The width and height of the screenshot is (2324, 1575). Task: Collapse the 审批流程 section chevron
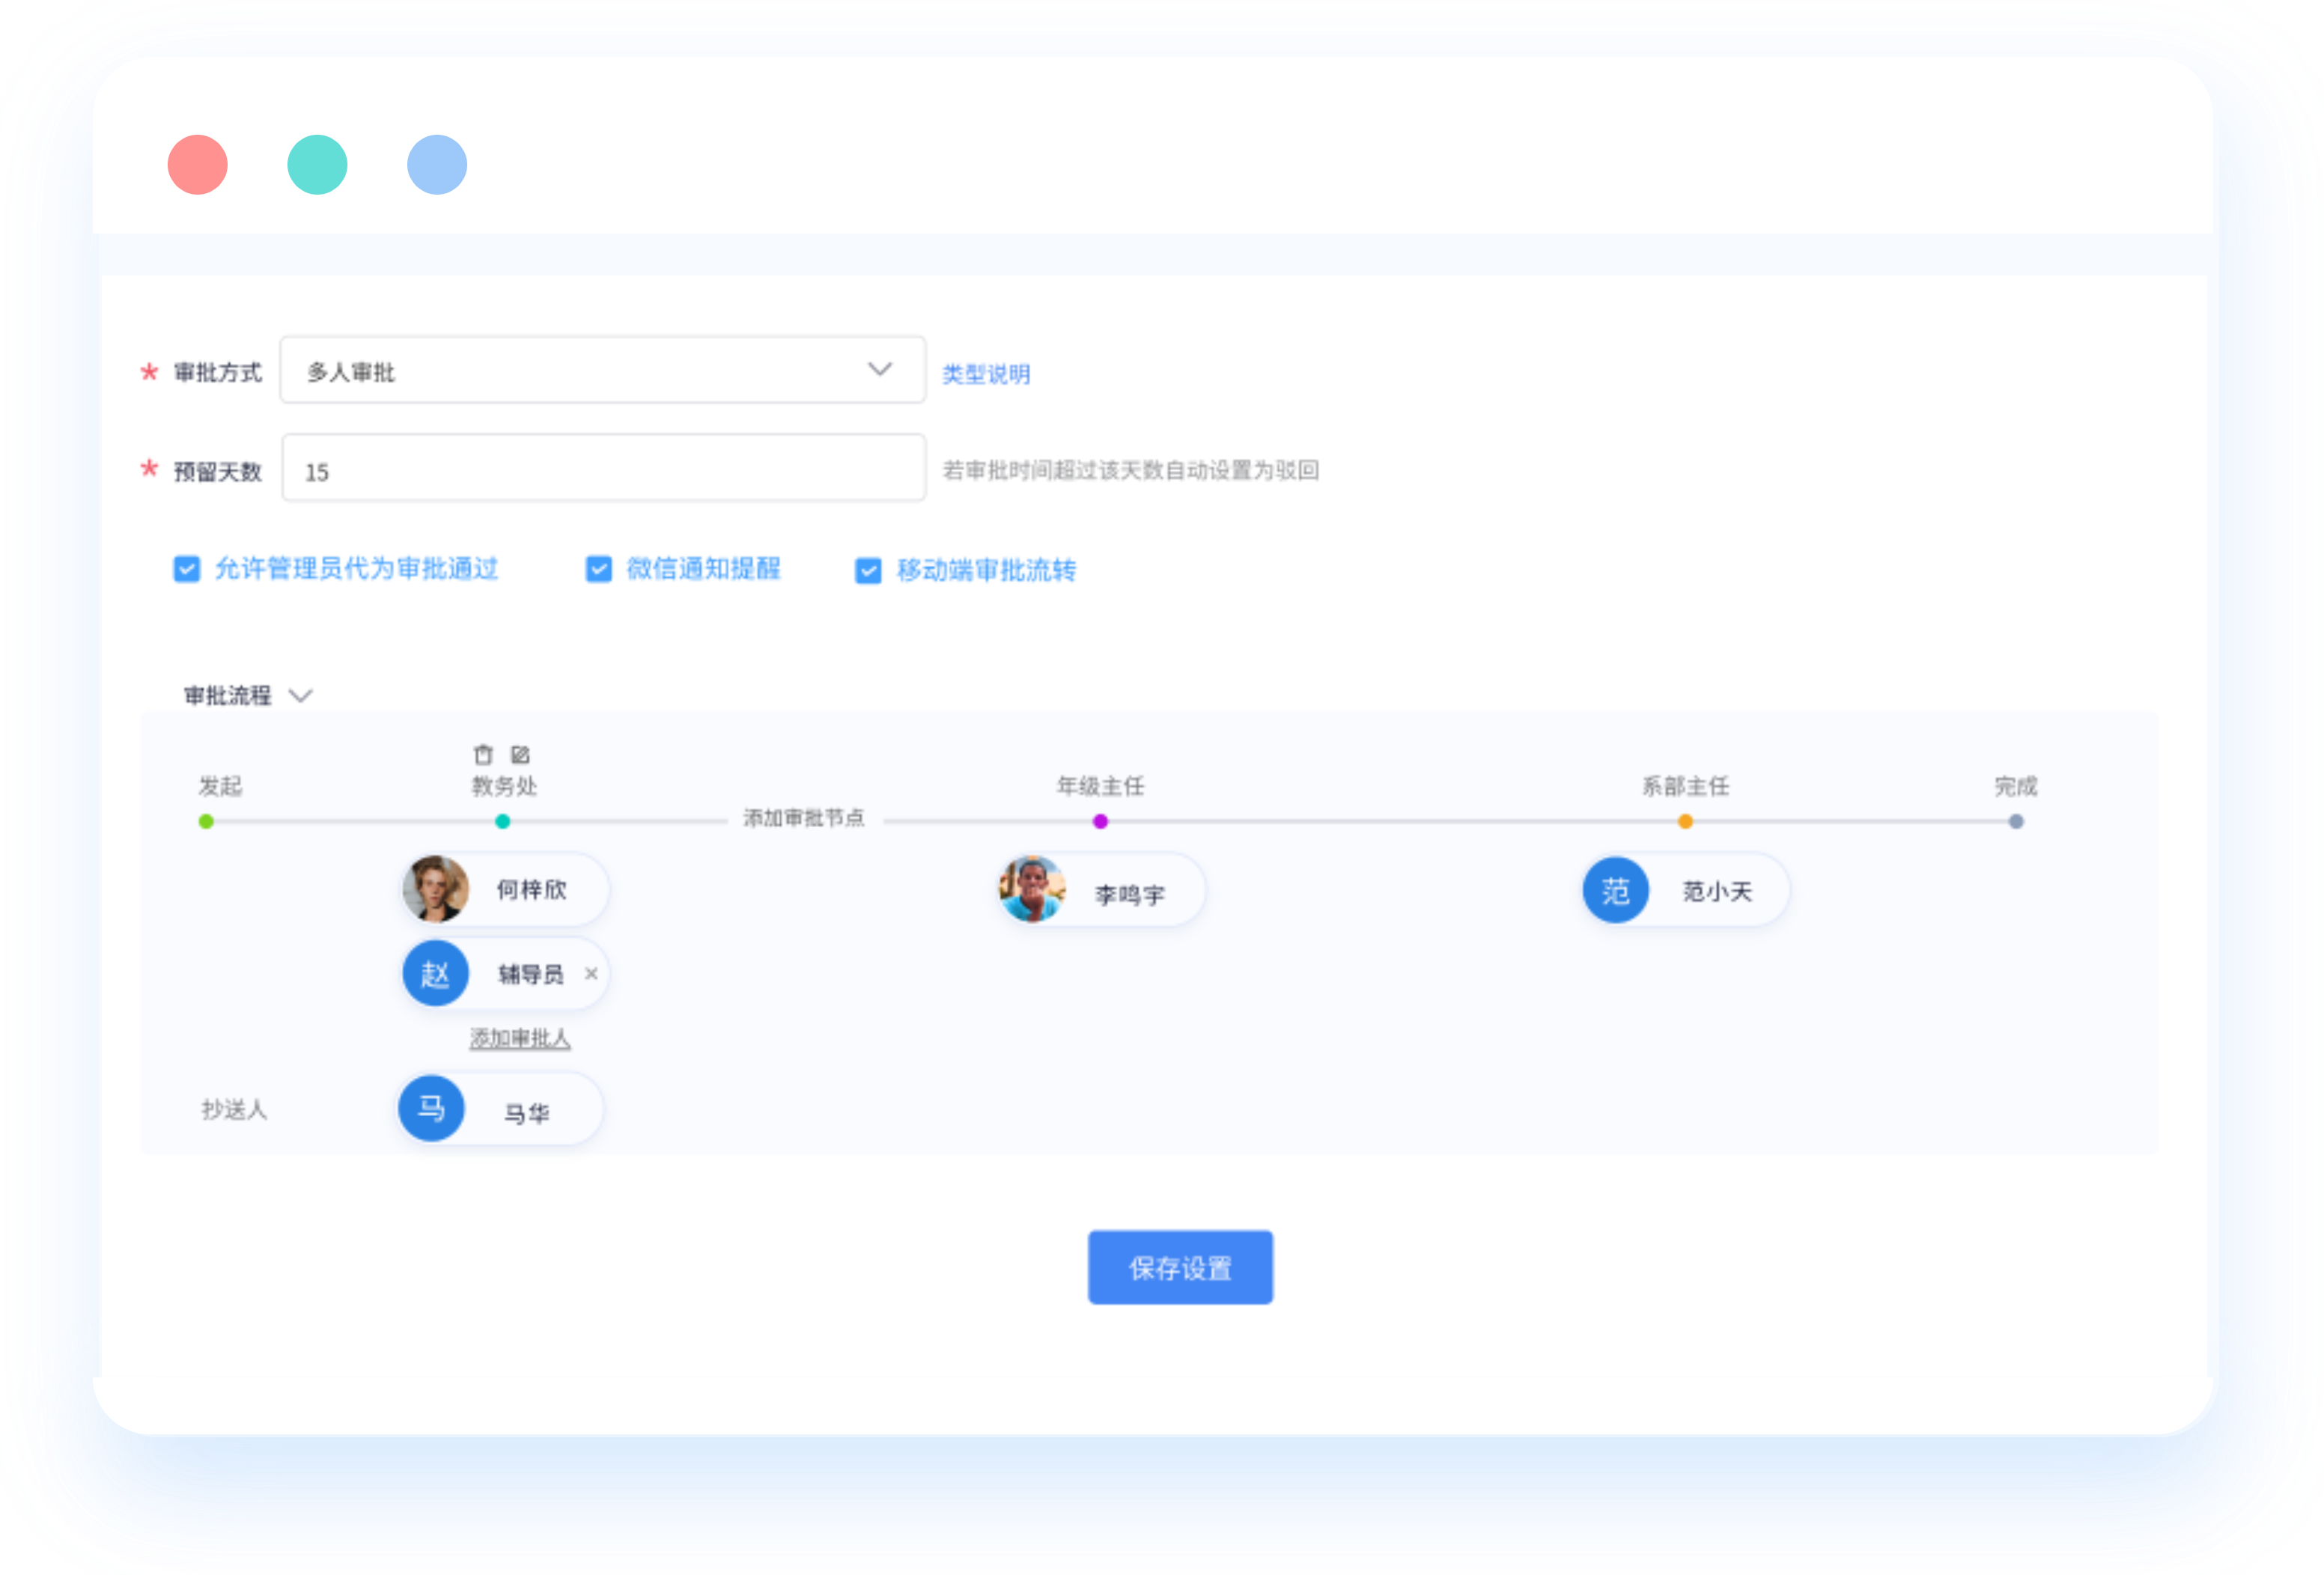[300, 695]
